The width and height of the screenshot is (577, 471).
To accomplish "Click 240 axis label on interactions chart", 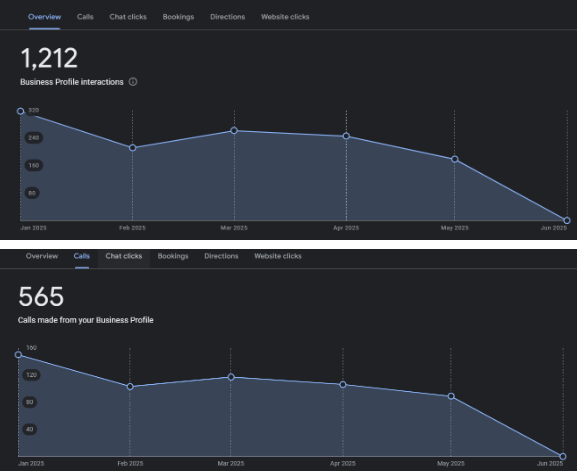I will [33, 138].
